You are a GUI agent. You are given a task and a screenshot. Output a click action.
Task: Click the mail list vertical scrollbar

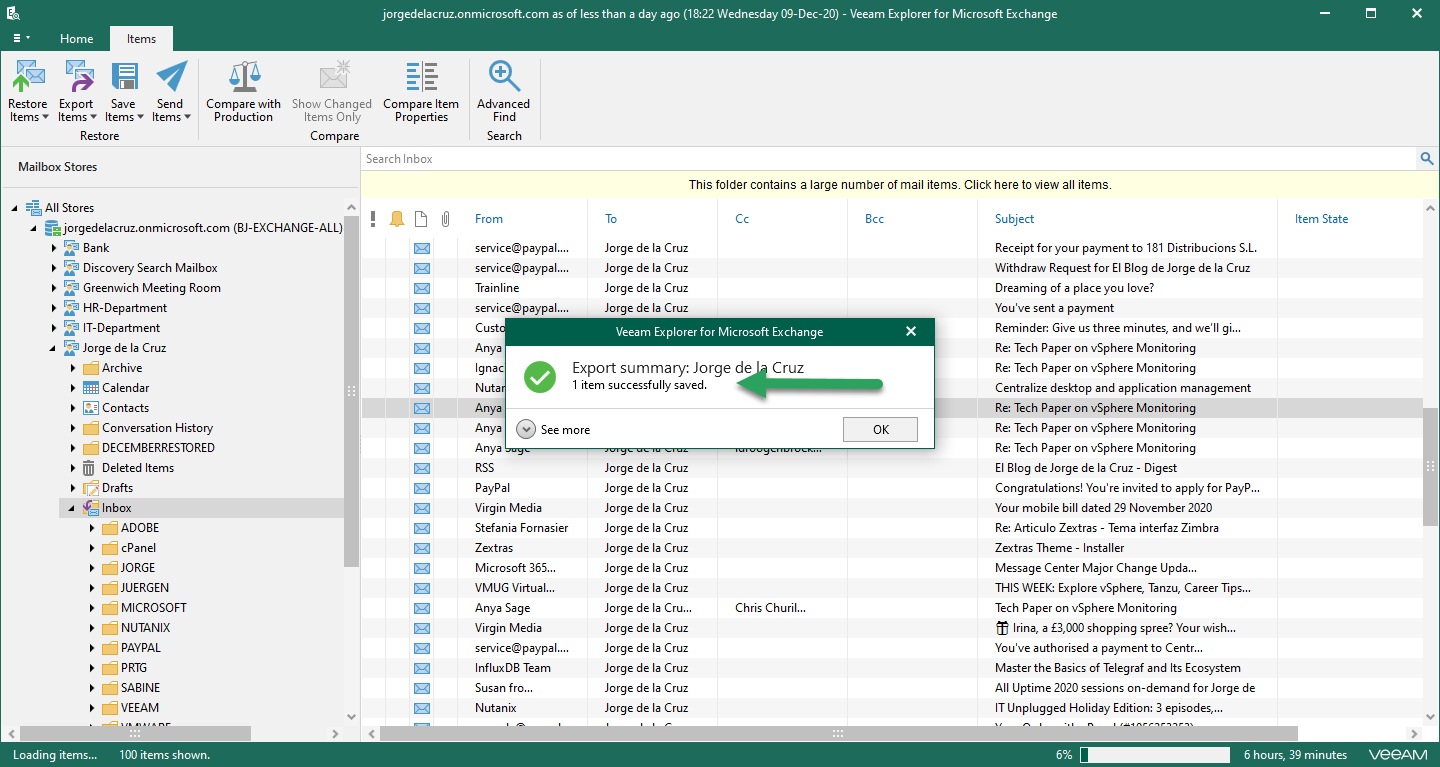[1430, 466]
